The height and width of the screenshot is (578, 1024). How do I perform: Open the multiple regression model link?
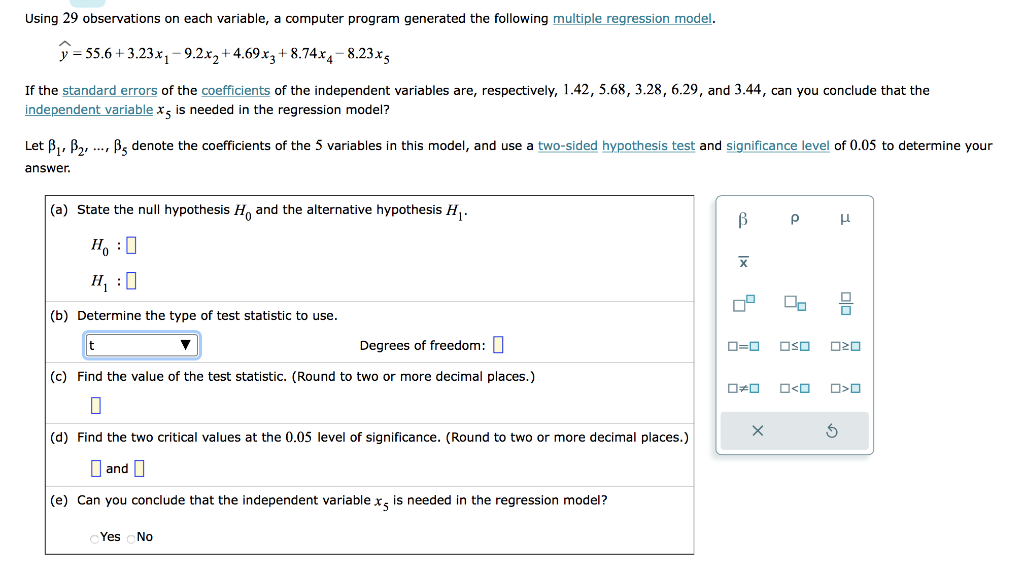(x=632, y=18)
